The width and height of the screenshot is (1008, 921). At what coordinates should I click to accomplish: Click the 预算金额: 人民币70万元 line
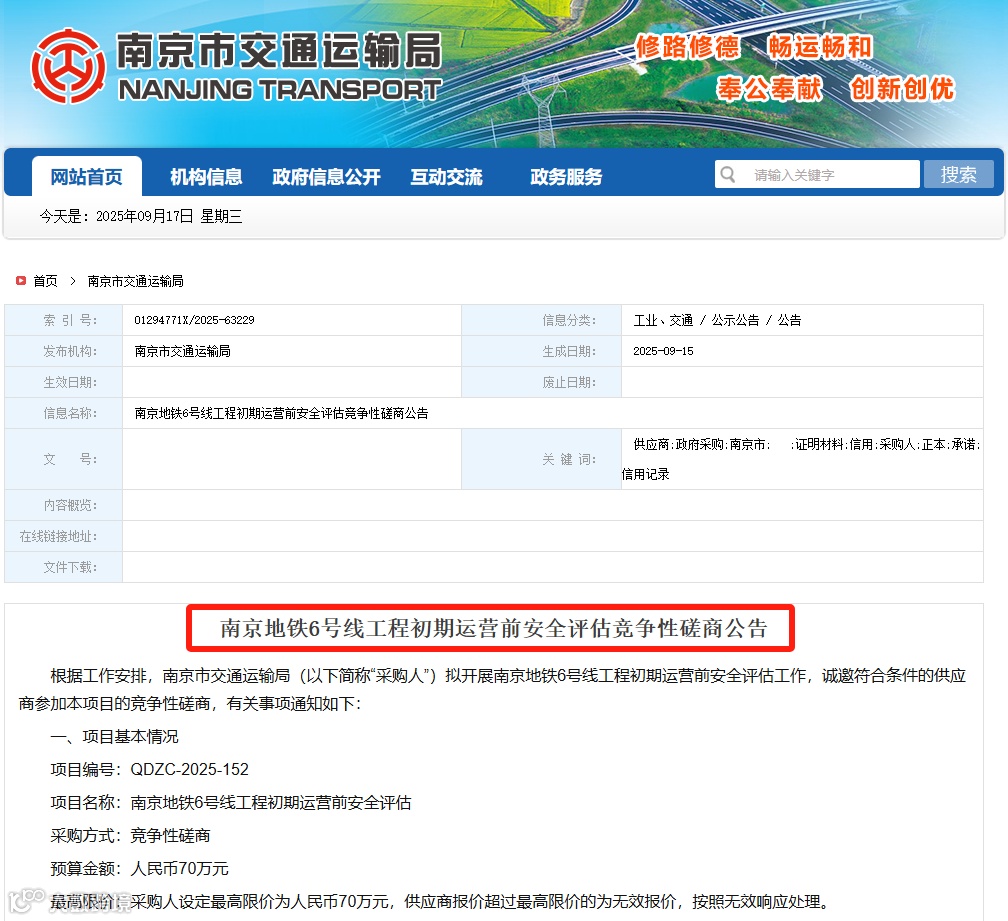[x=140, y=868]
